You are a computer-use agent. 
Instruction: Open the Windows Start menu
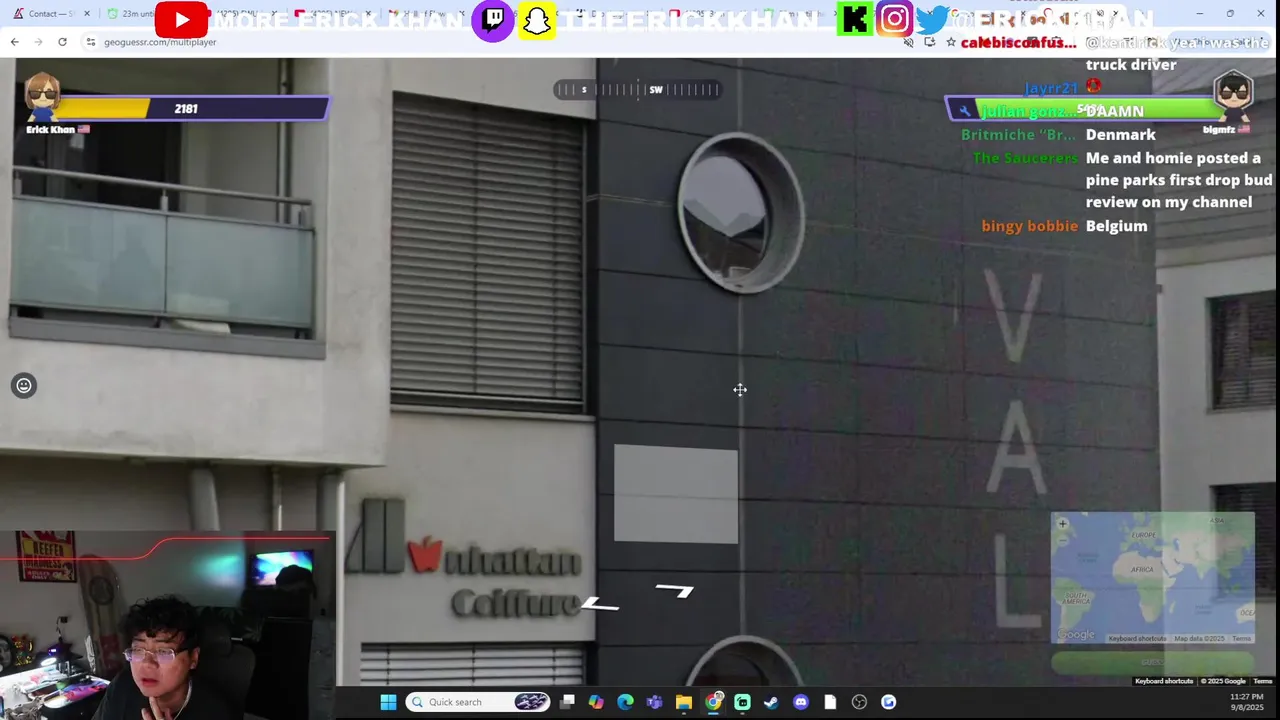388,702
